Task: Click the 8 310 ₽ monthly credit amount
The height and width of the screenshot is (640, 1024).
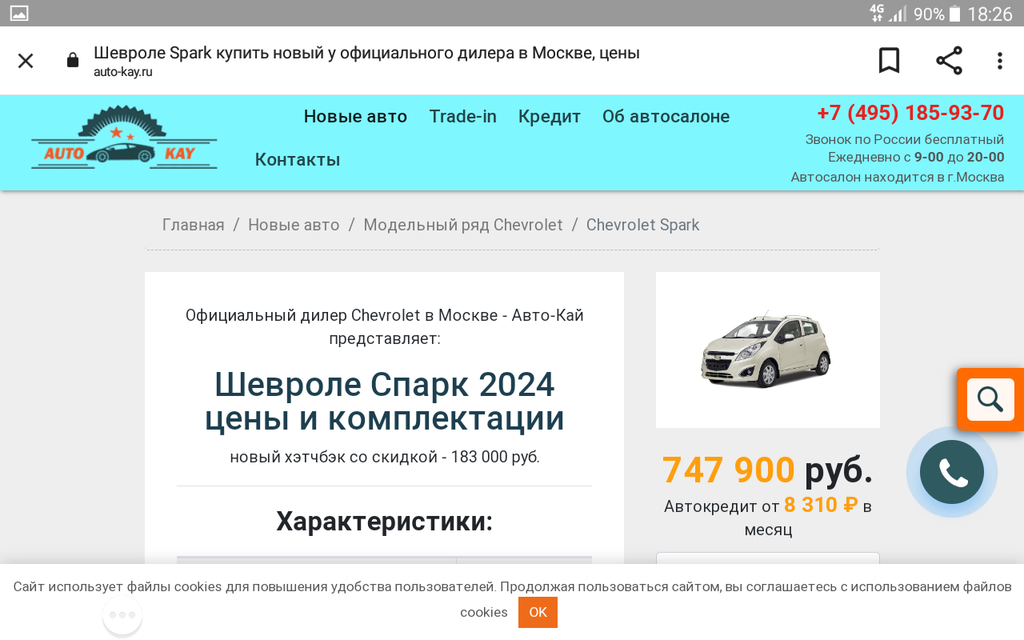Action: coord(820,505)
